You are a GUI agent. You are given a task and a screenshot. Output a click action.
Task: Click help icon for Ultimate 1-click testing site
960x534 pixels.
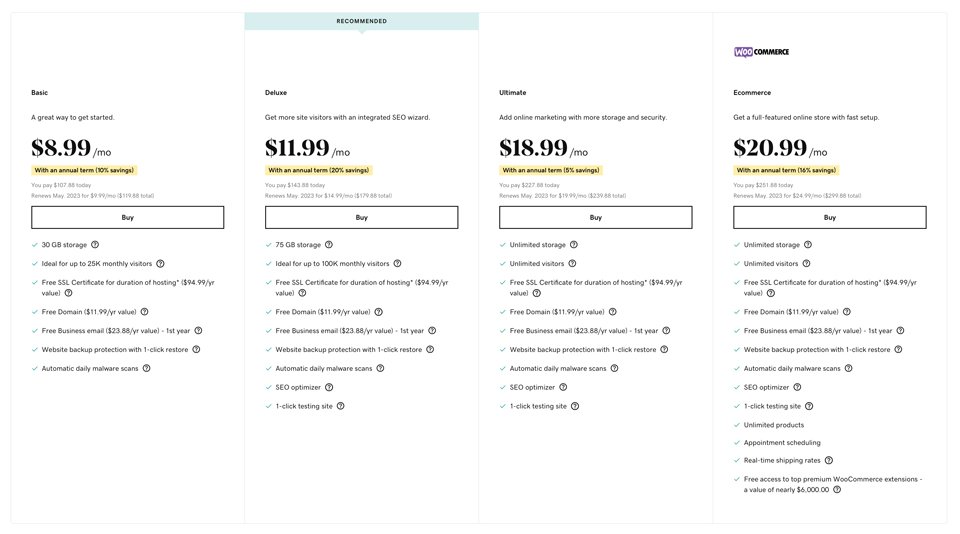[575, 406]
